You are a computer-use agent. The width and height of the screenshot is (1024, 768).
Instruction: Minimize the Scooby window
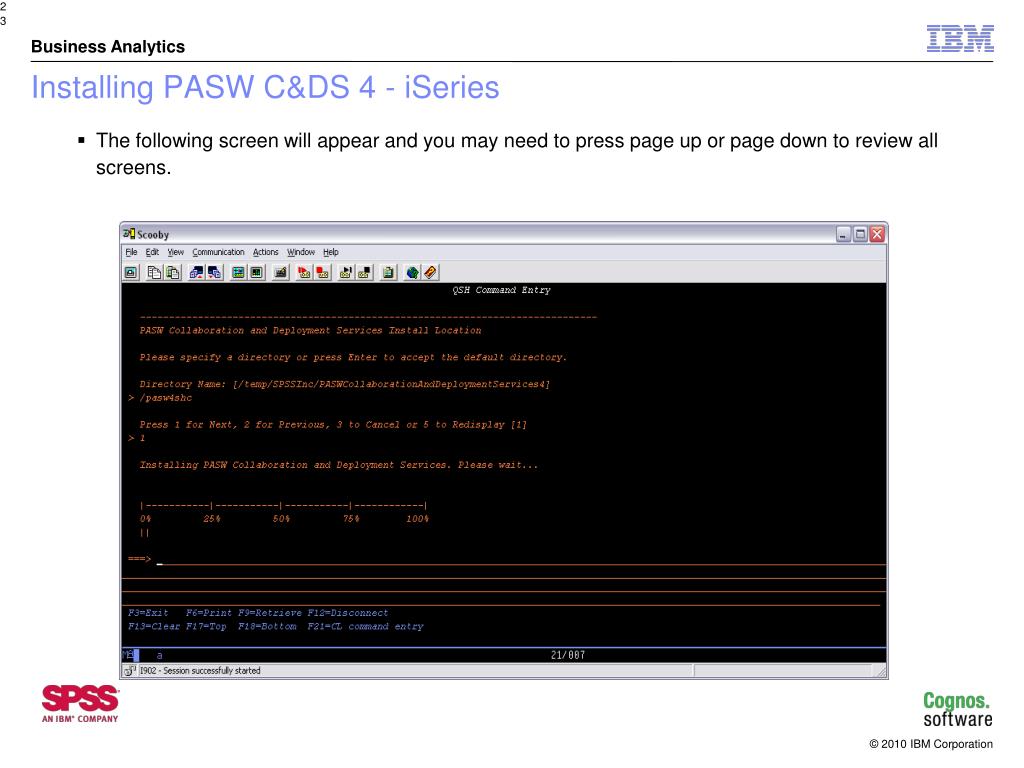(x=844, y=234)
